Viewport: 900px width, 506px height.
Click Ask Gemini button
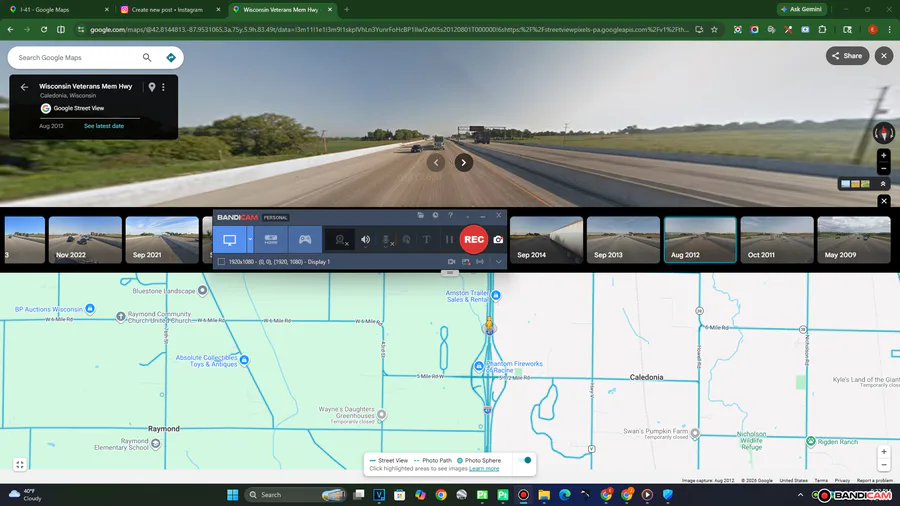coord(801,9)
